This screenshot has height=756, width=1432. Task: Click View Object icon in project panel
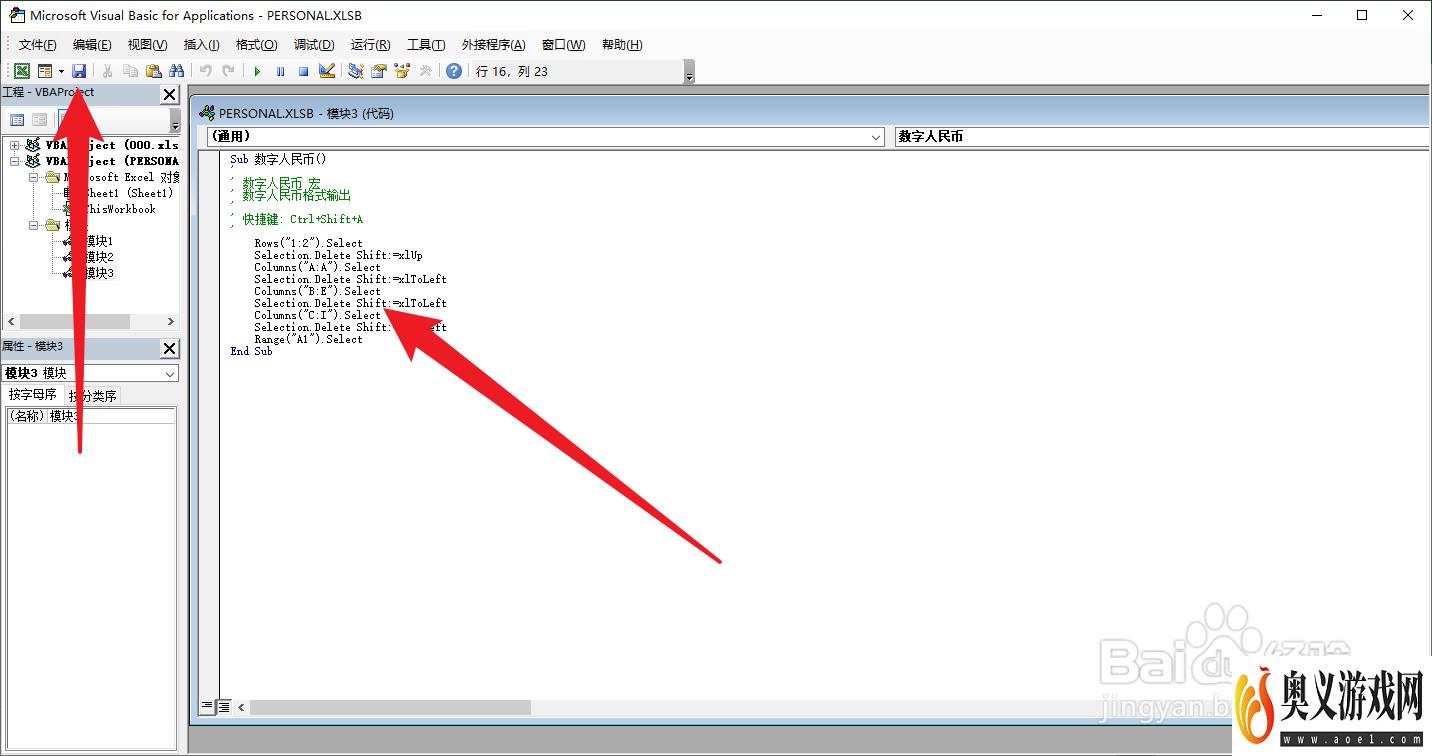[39, 120]
